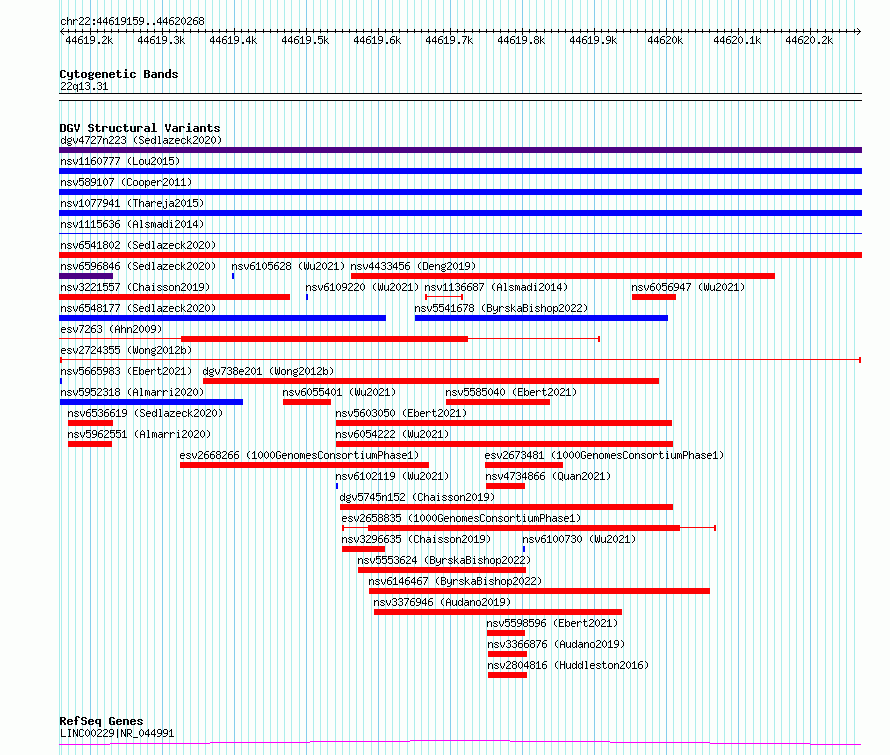Click the 44620k ruler tick label
890x755 pixels.
pos(665,40)
